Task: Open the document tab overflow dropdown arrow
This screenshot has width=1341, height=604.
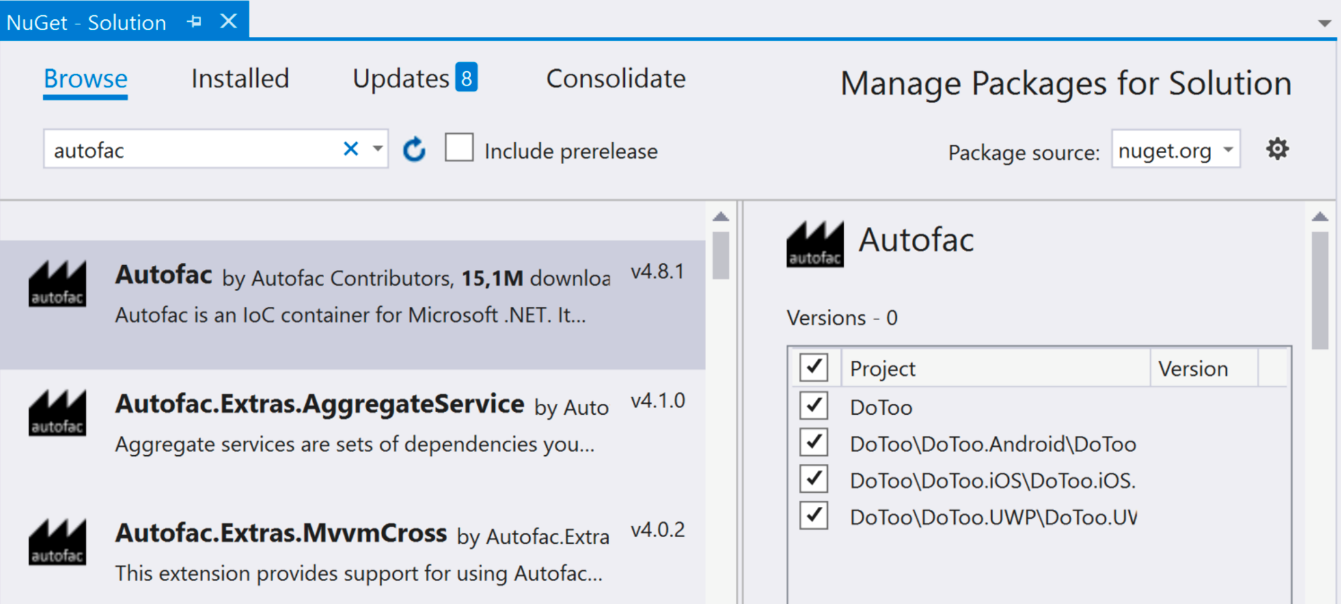Action: [x=1325, y=22]
